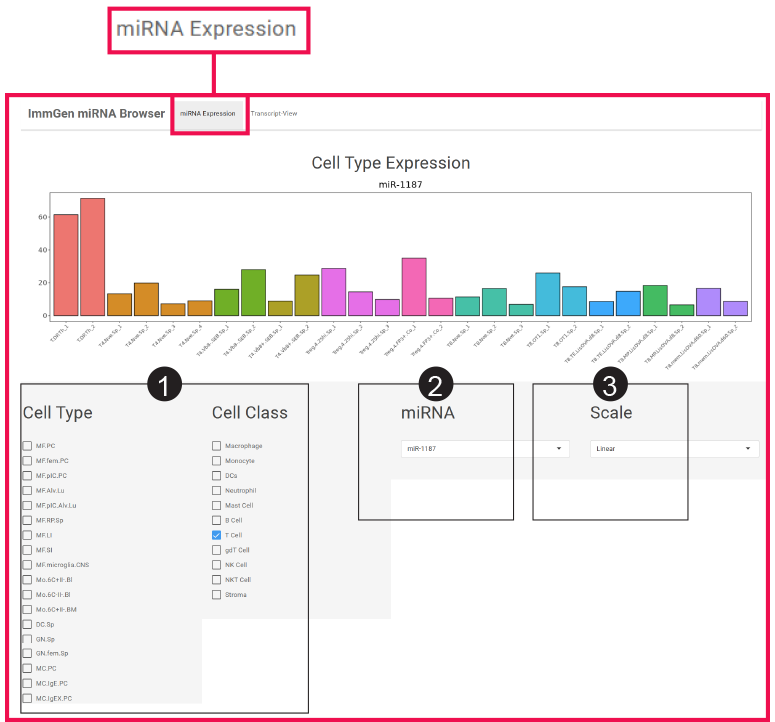Tick the gdT Cell checkbox
Image resolution: width=775 pixels, height=722 pixels.
[x=216, y=550]
